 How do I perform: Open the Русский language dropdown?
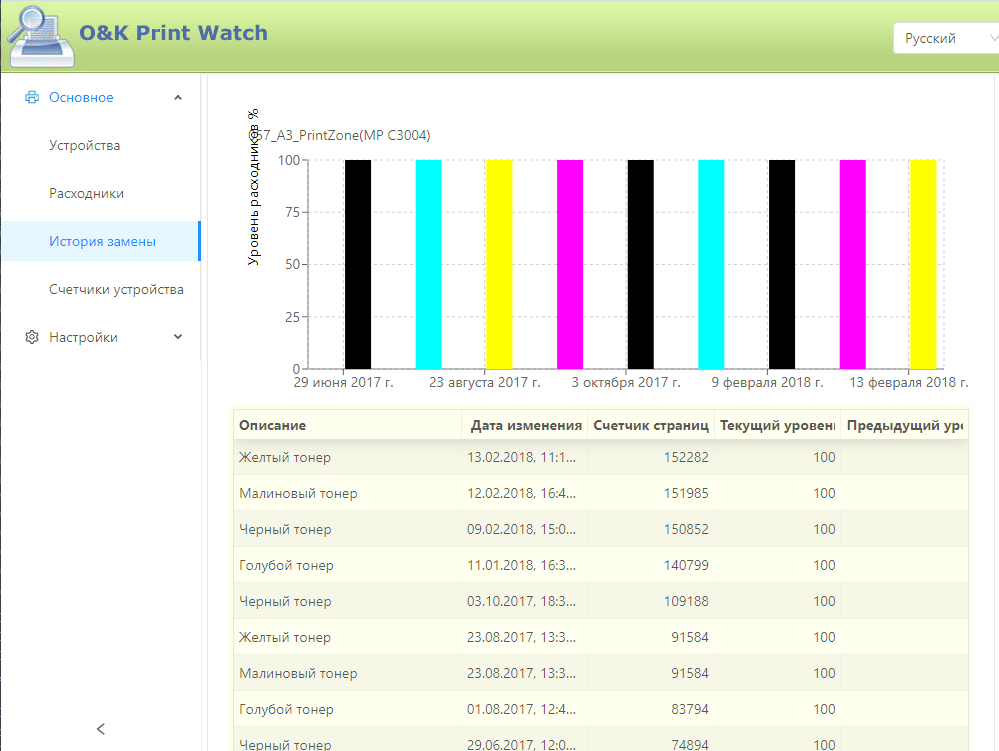(945, 38)
